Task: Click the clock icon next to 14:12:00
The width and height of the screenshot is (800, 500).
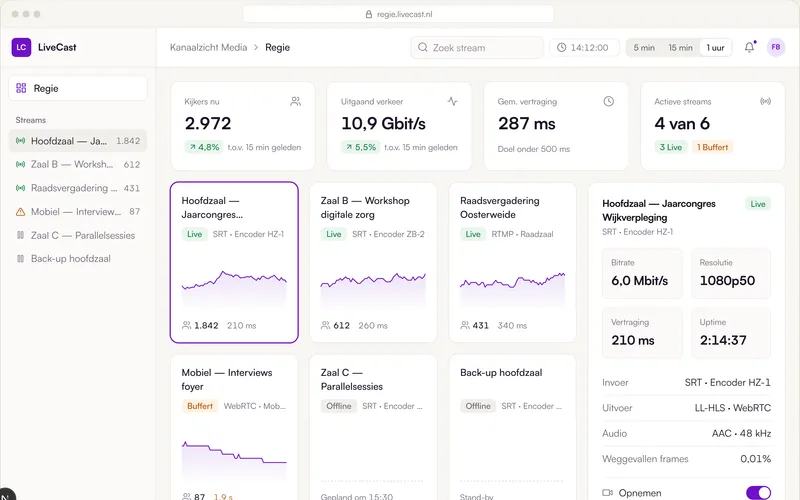Action: (x=561, y=47)
